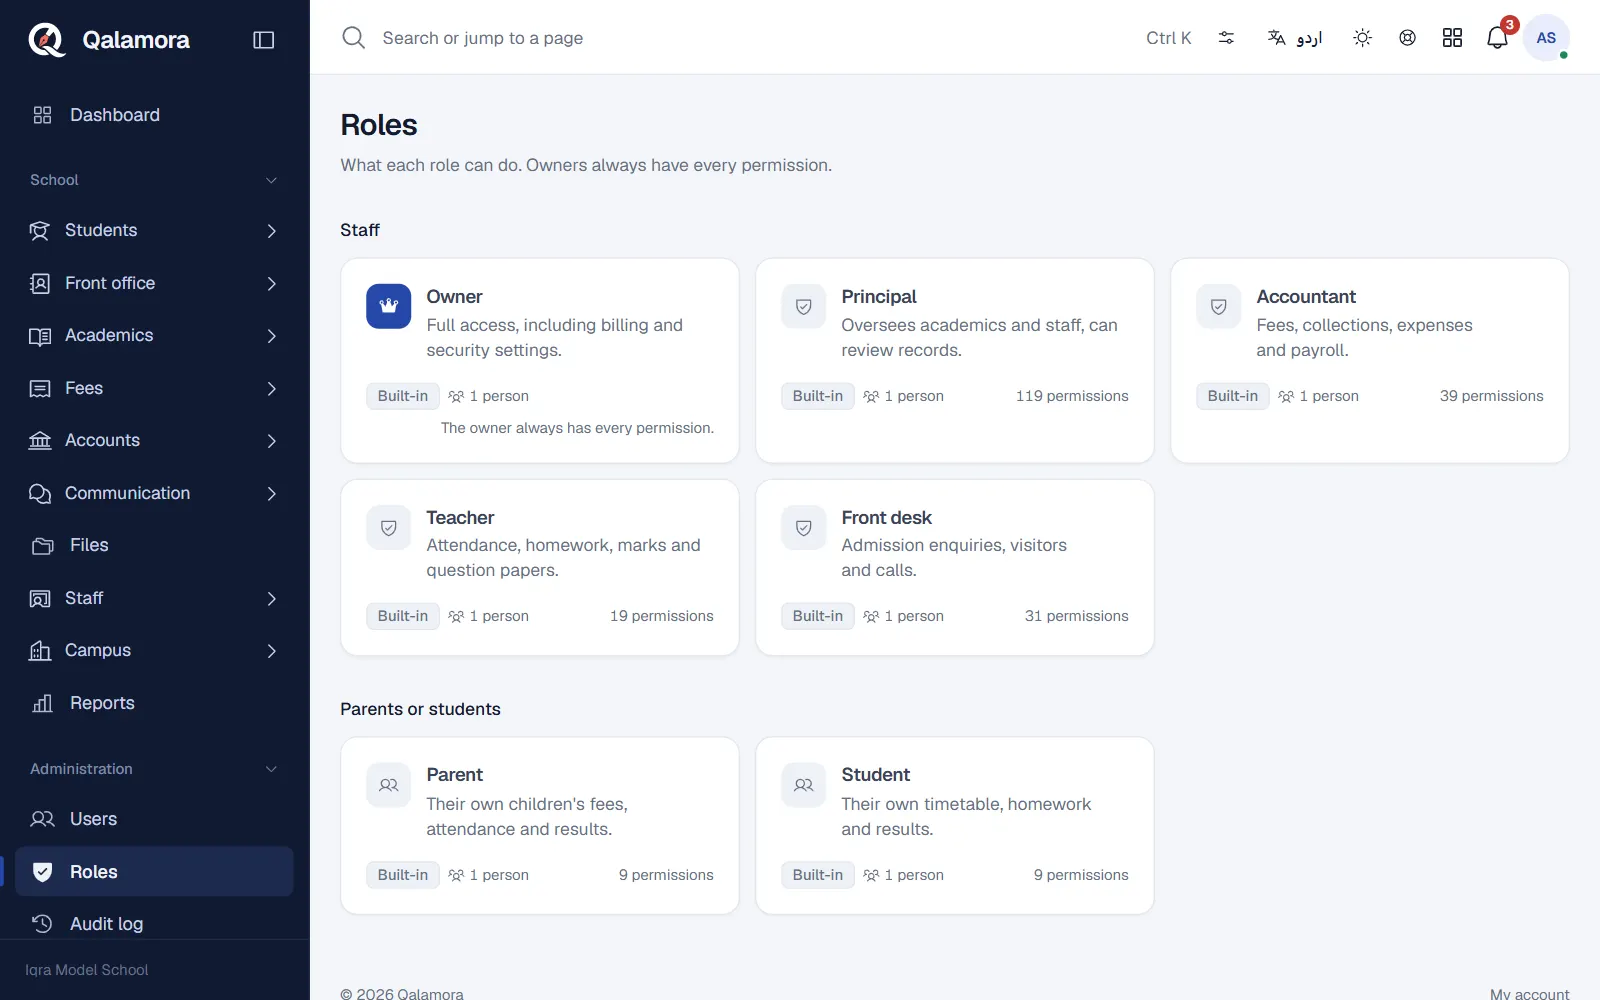Click "119 permissions" on Principal card
Viewport: 1600px width, 1000px height.
(x=1072, y=396)
